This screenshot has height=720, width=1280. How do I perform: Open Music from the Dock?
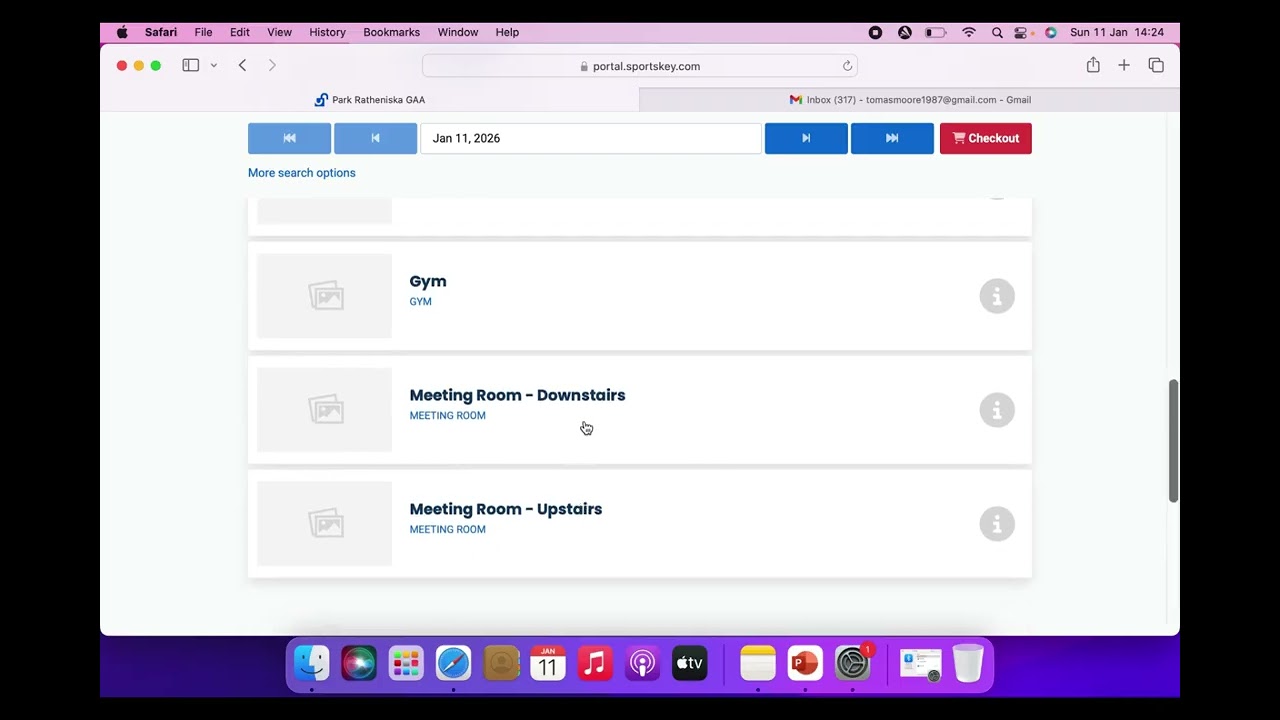pyautogui.click(x=595, y=663)
